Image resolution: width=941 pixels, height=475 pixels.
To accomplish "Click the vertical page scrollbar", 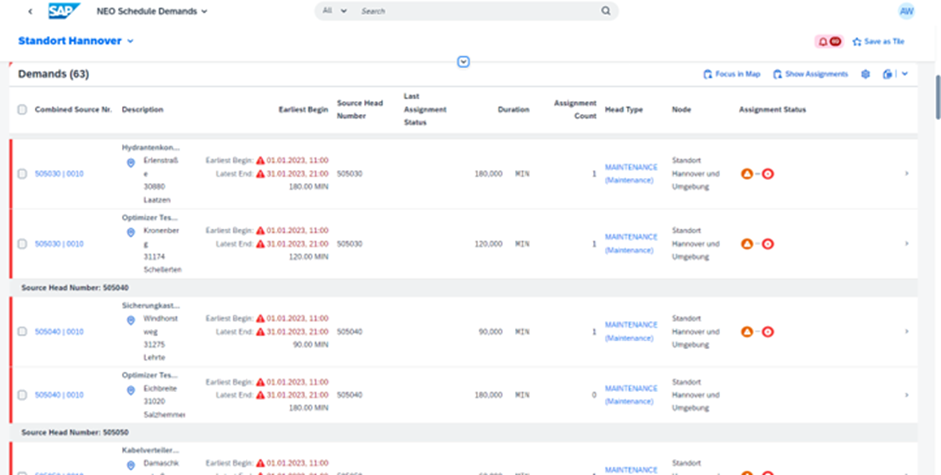I will (938, 97).
